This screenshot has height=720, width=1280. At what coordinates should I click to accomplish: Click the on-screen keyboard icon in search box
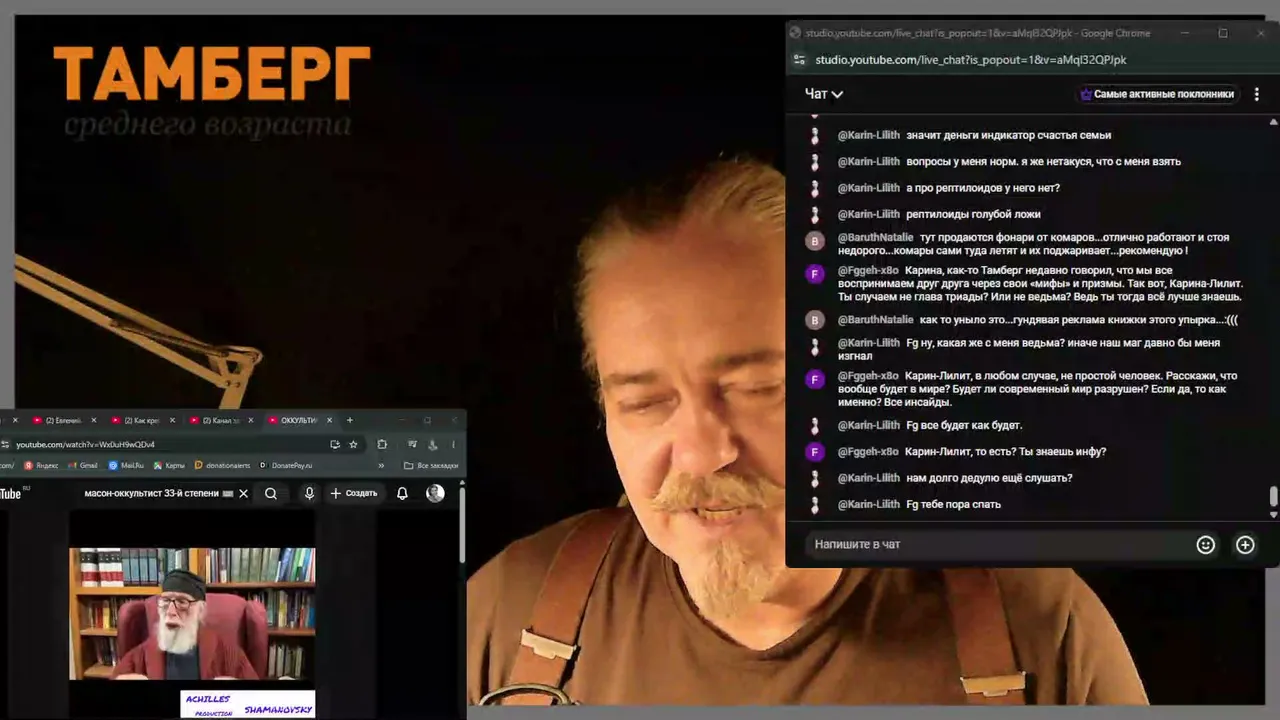(x=227, y=493)
